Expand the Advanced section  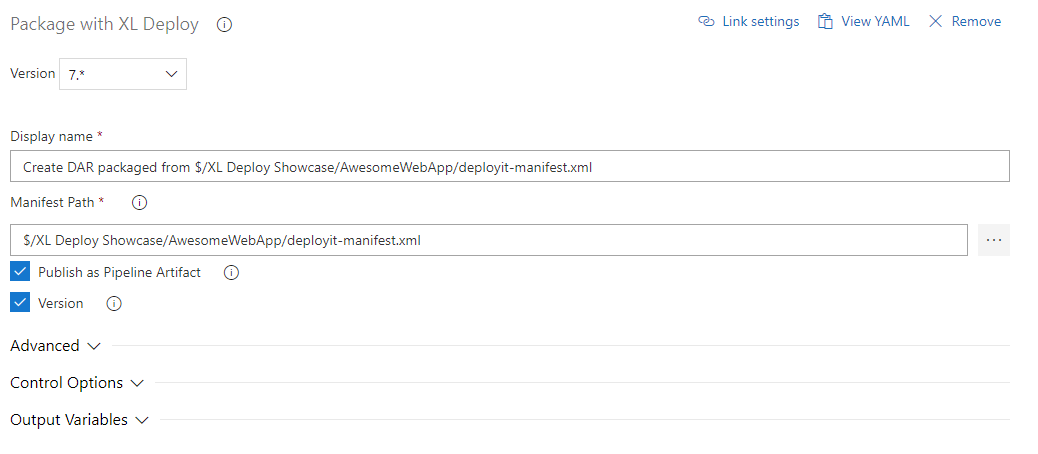pyautogui.click(x=56, y=345)
